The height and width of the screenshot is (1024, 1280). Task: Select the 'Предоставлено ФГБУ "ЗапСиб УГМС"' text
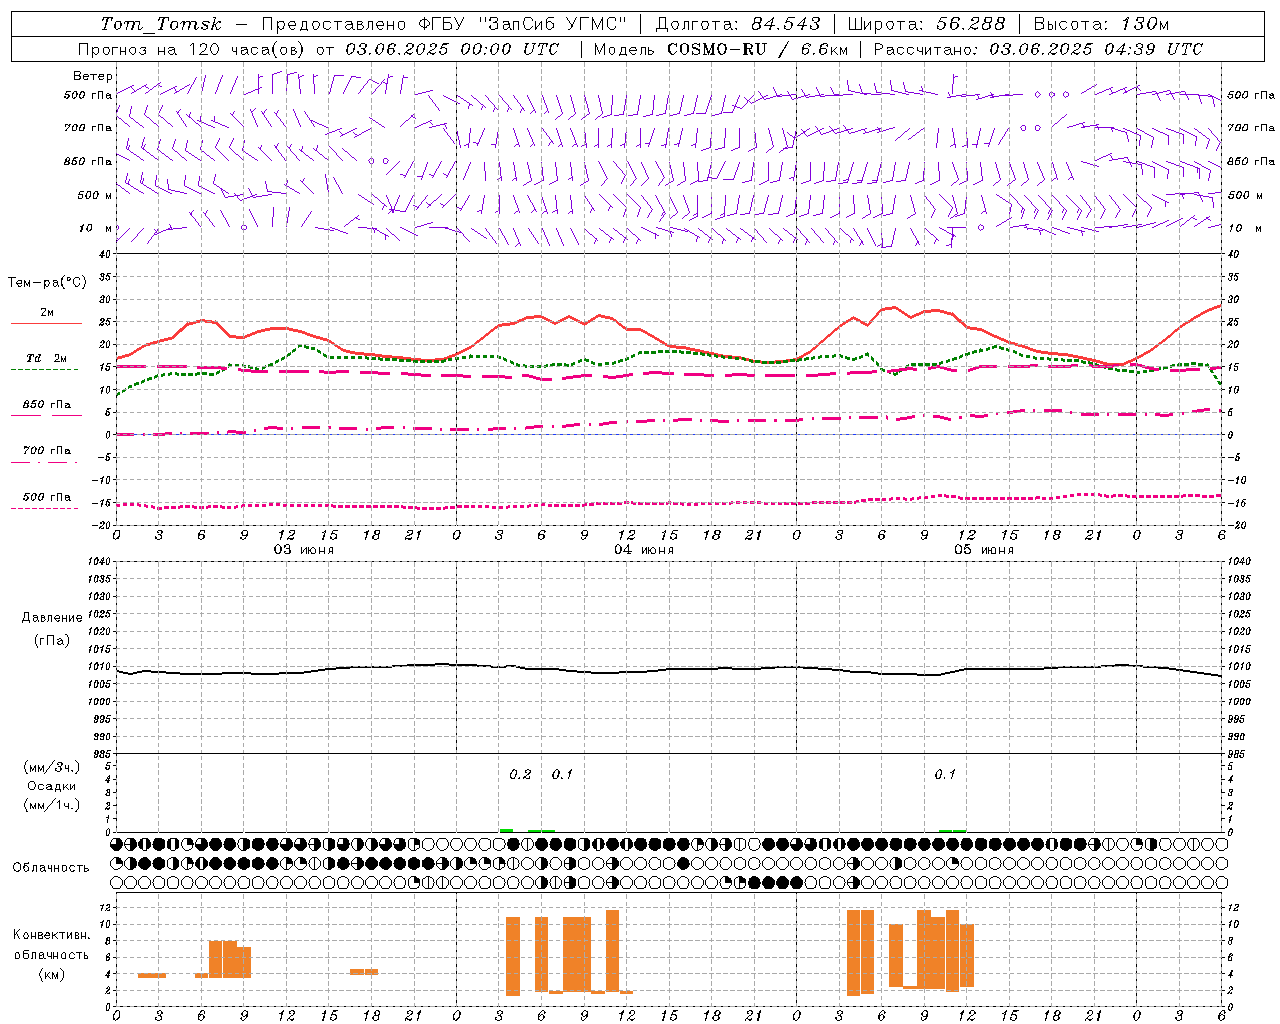click(443, 24)
